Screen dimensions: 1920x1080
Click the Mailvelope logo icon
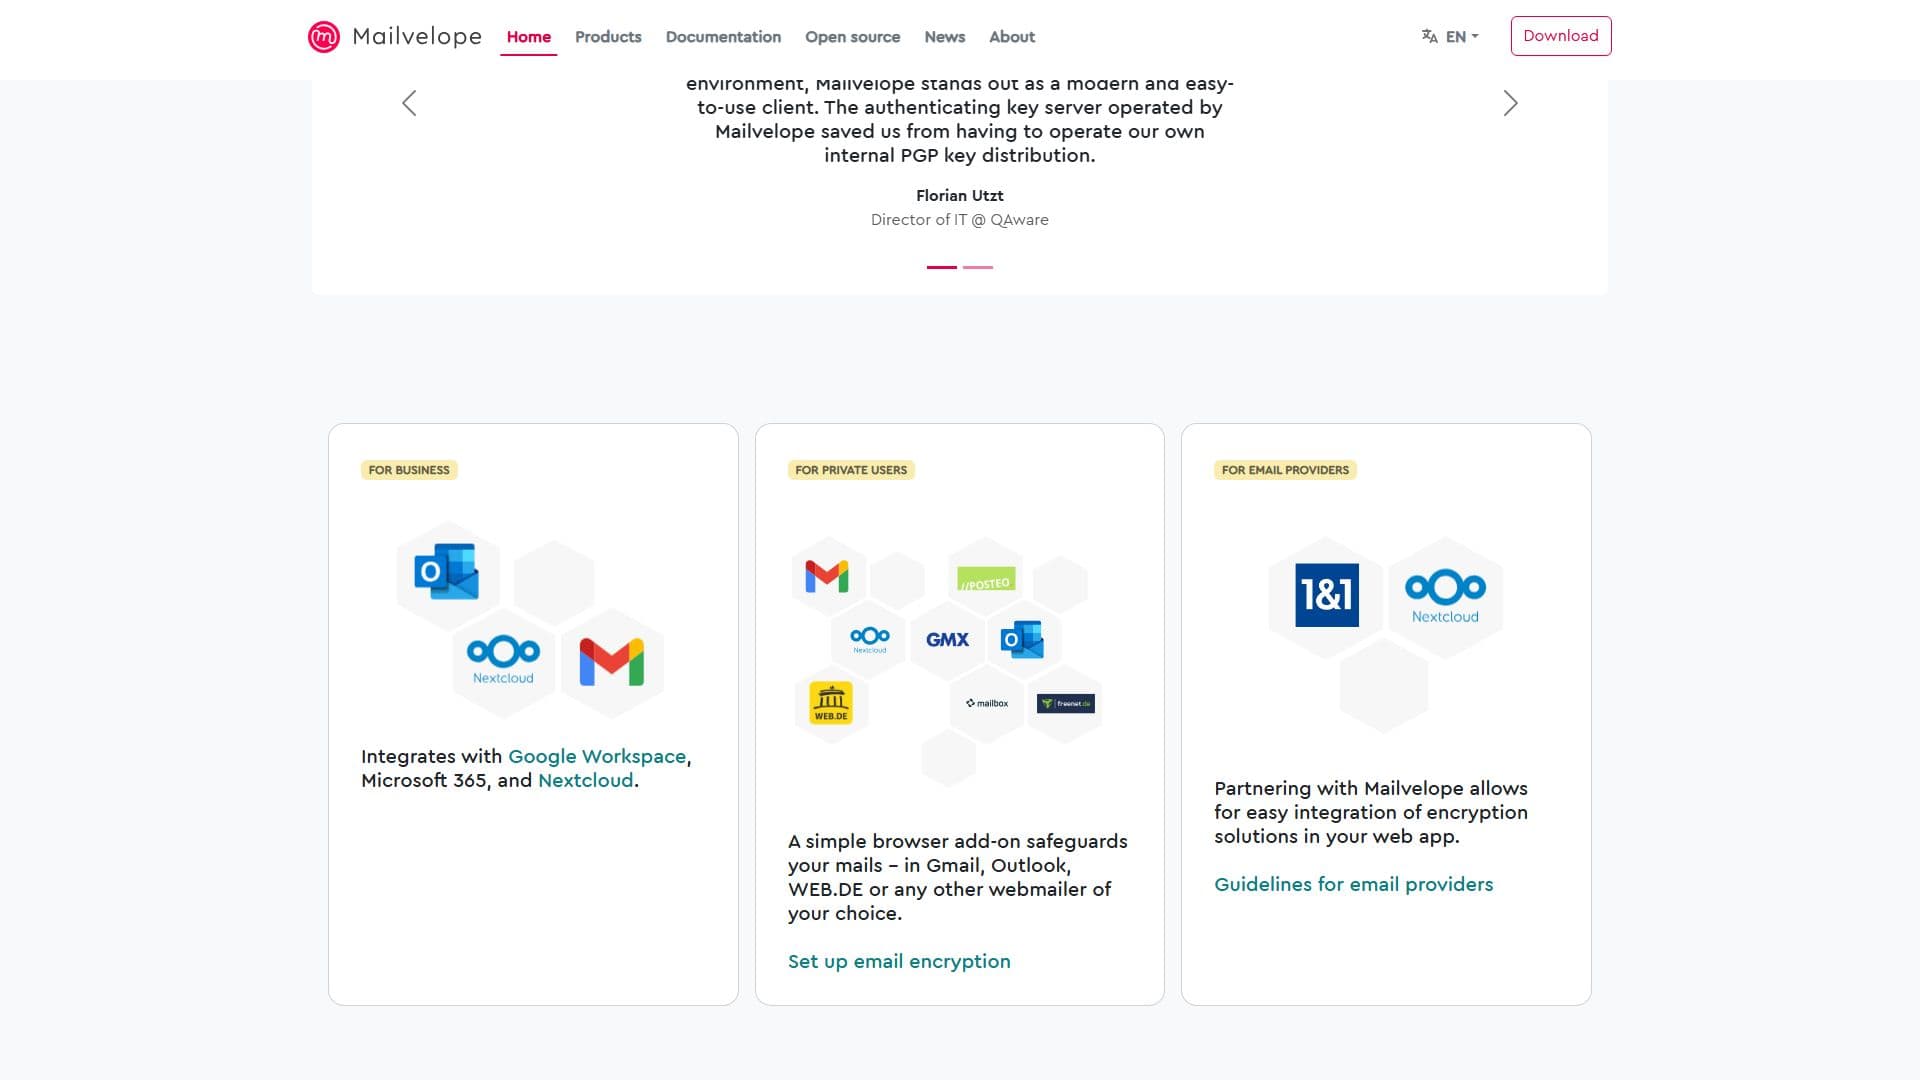324,37
